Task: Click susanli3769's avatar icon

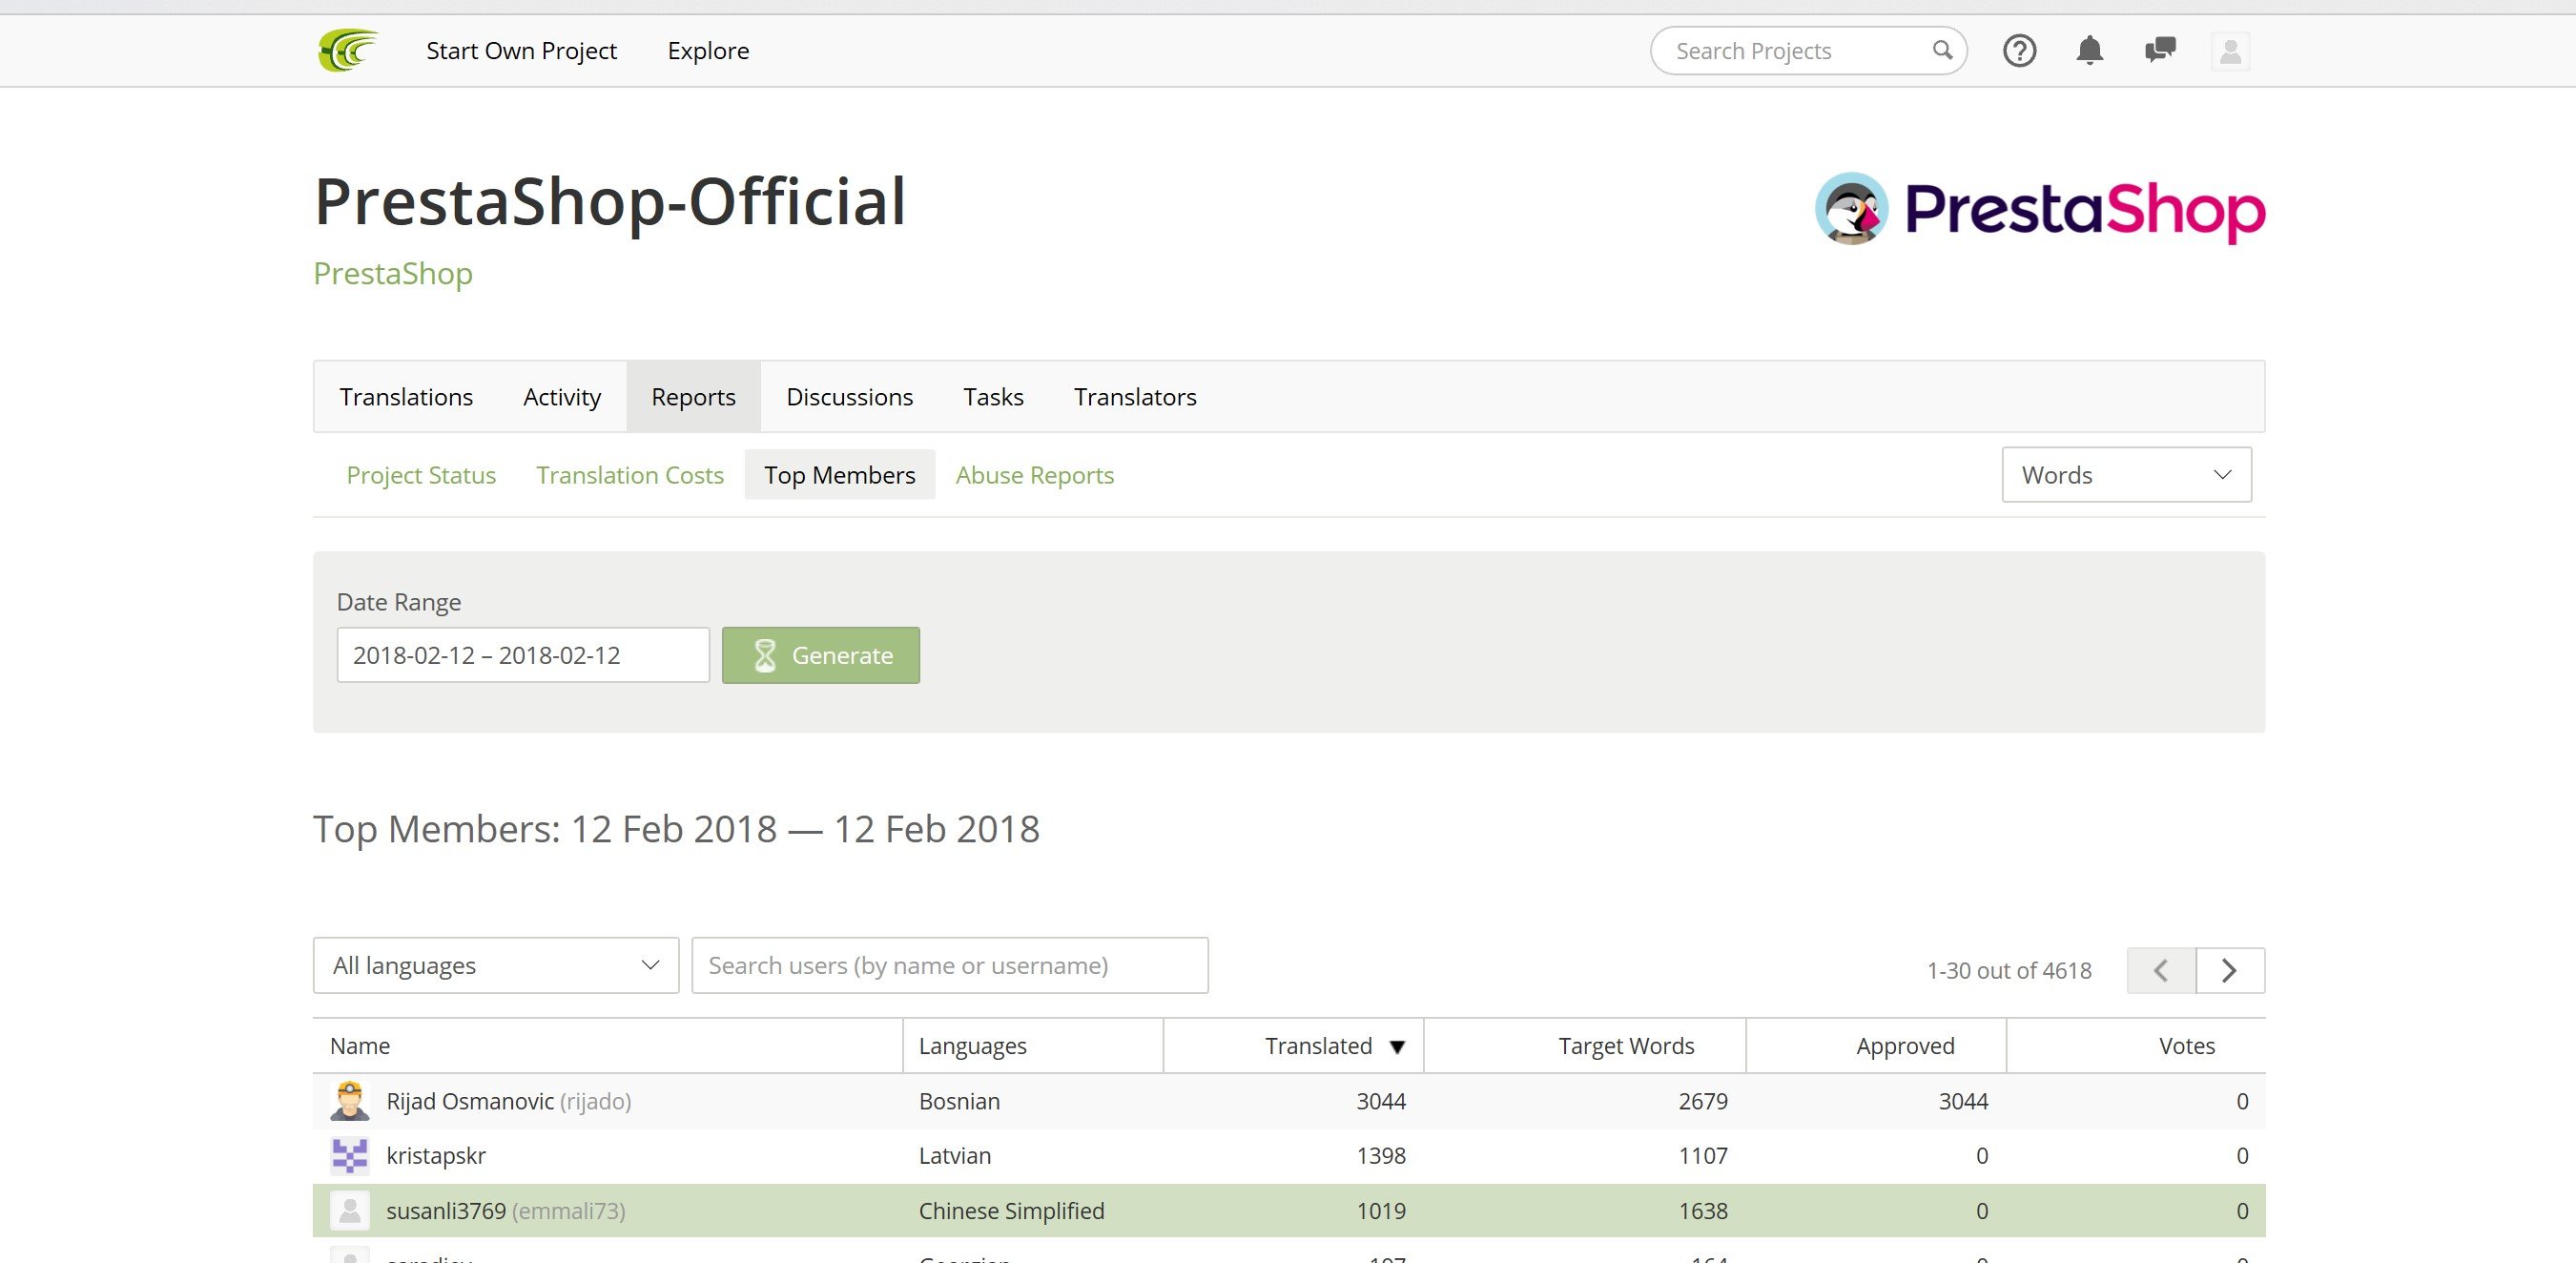Action: [x=350, y=1211]
